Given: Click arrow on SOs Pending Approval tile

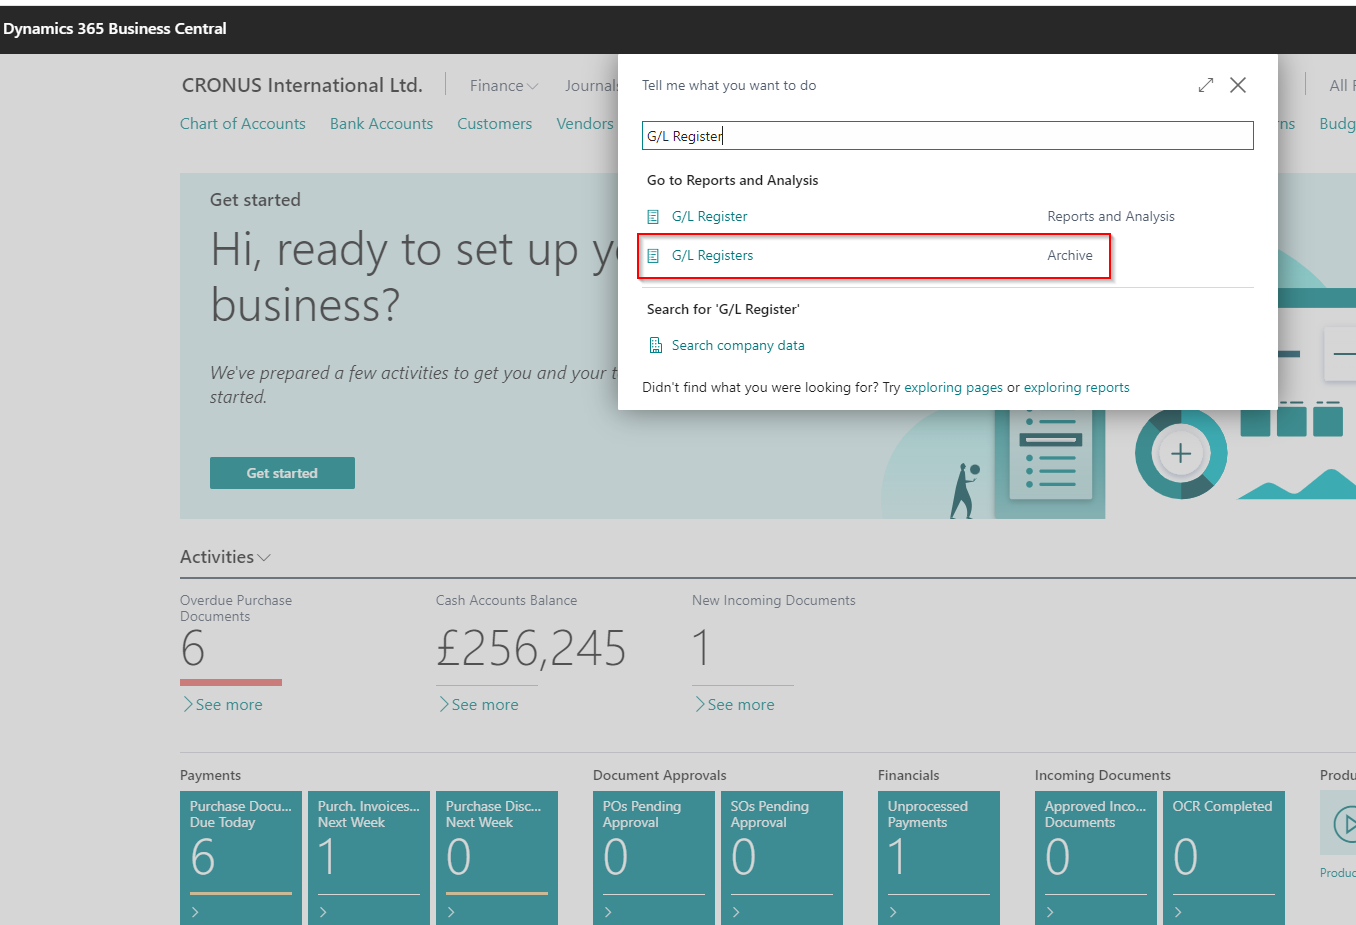Looking at the screenshot, I should [x=736, y=912].
